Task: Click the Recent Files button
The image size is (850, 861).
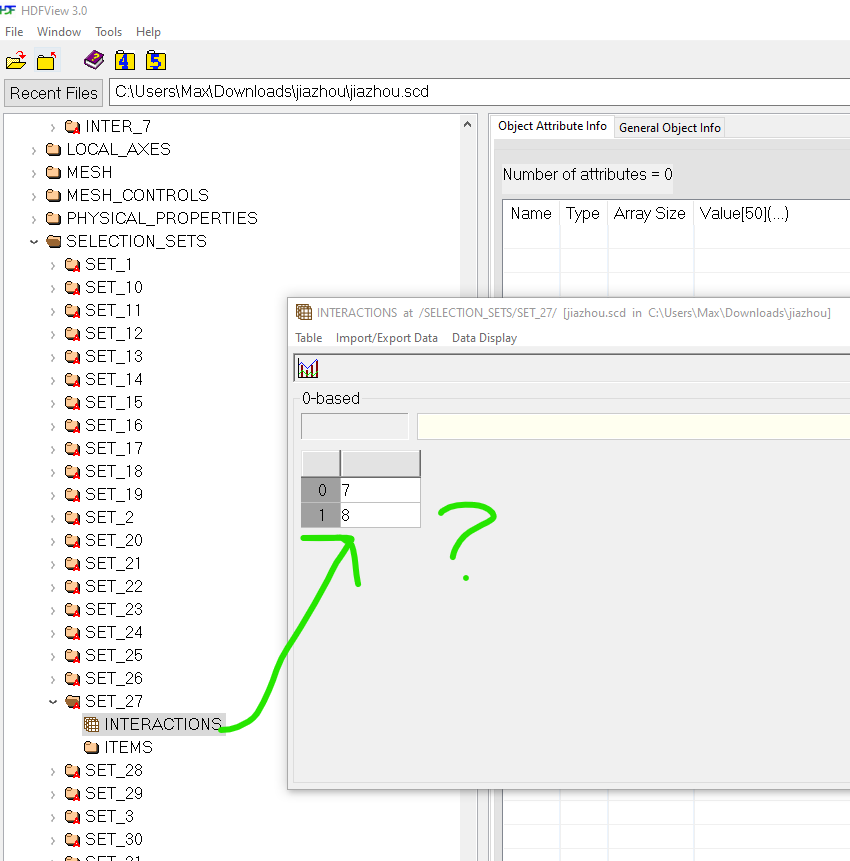Action: [x=53, y=93]
